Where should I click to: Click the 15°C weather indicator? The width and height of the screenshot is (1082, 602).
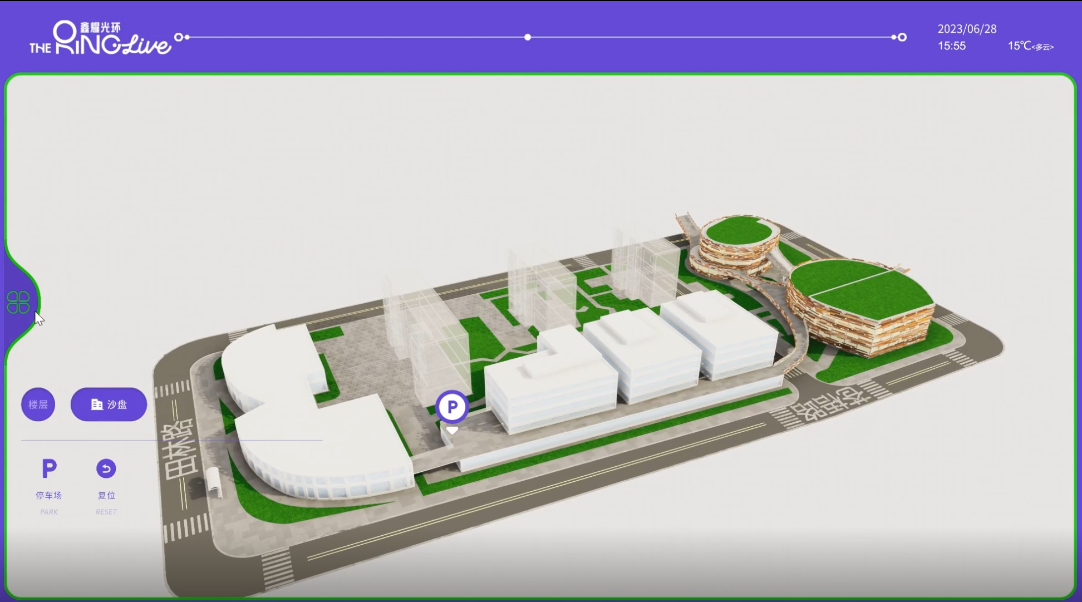point(1030,46)
